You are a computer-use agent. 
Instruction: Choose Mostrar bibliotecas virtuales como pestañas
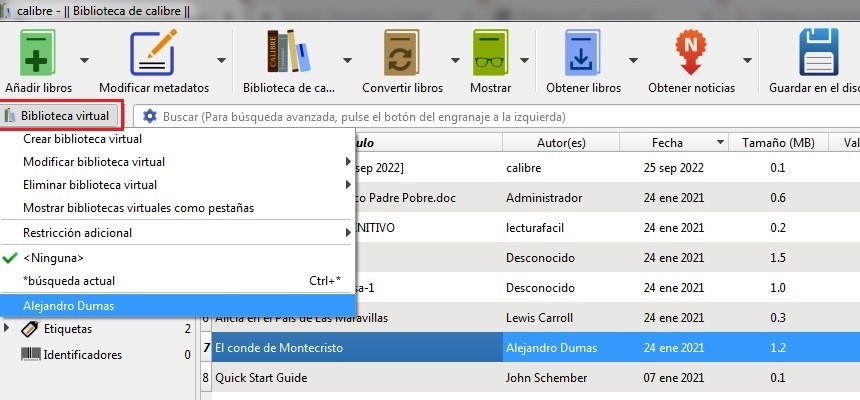click(x=138, y=208)
